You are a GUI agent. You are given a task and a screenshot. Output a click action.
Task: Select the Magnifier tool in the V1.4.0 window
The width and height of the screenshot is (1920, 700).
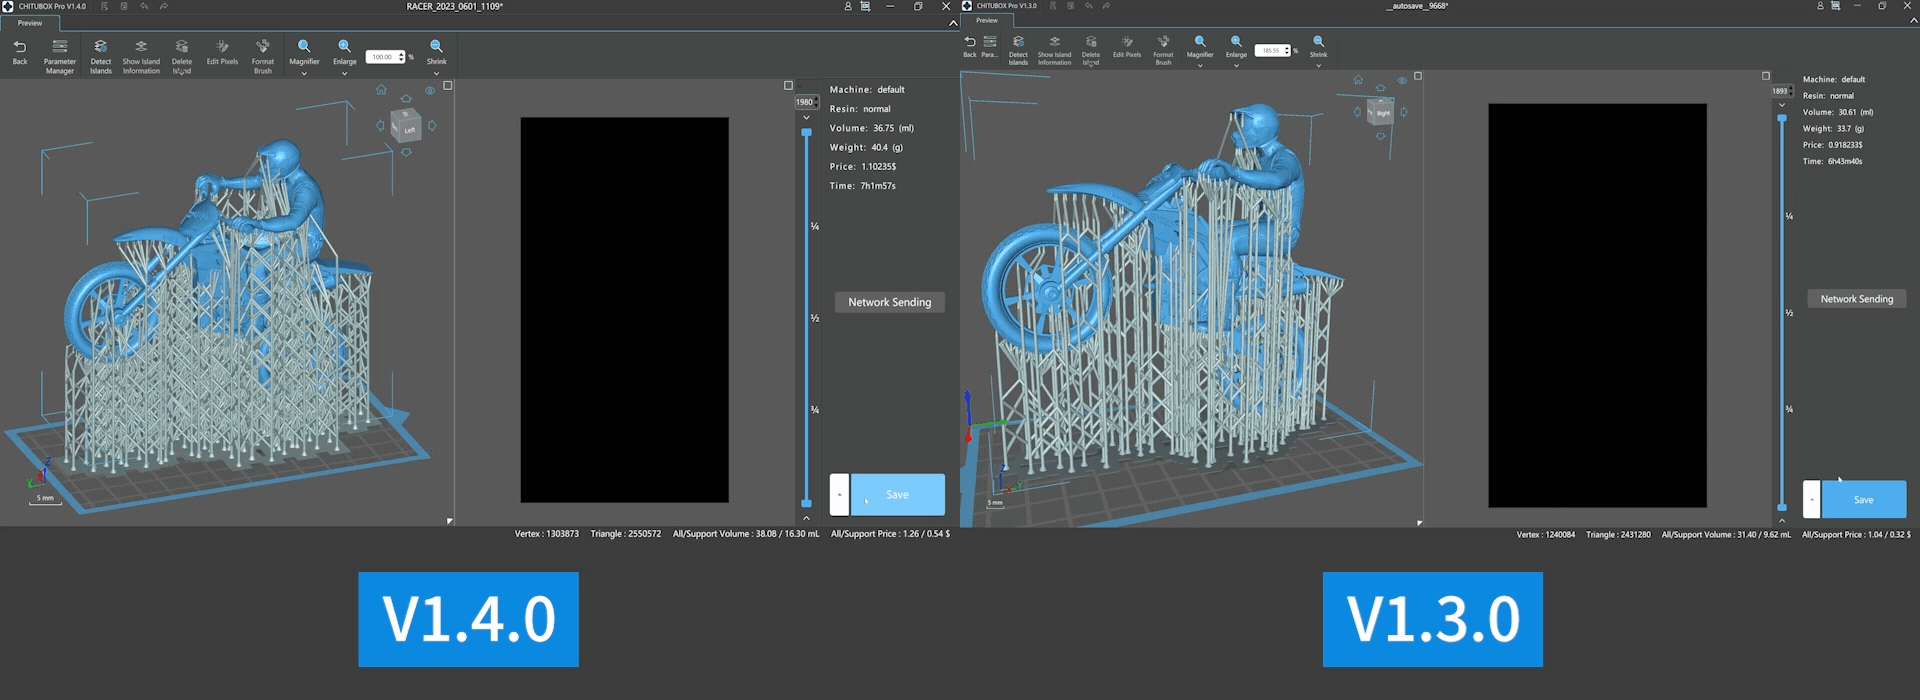304,52
